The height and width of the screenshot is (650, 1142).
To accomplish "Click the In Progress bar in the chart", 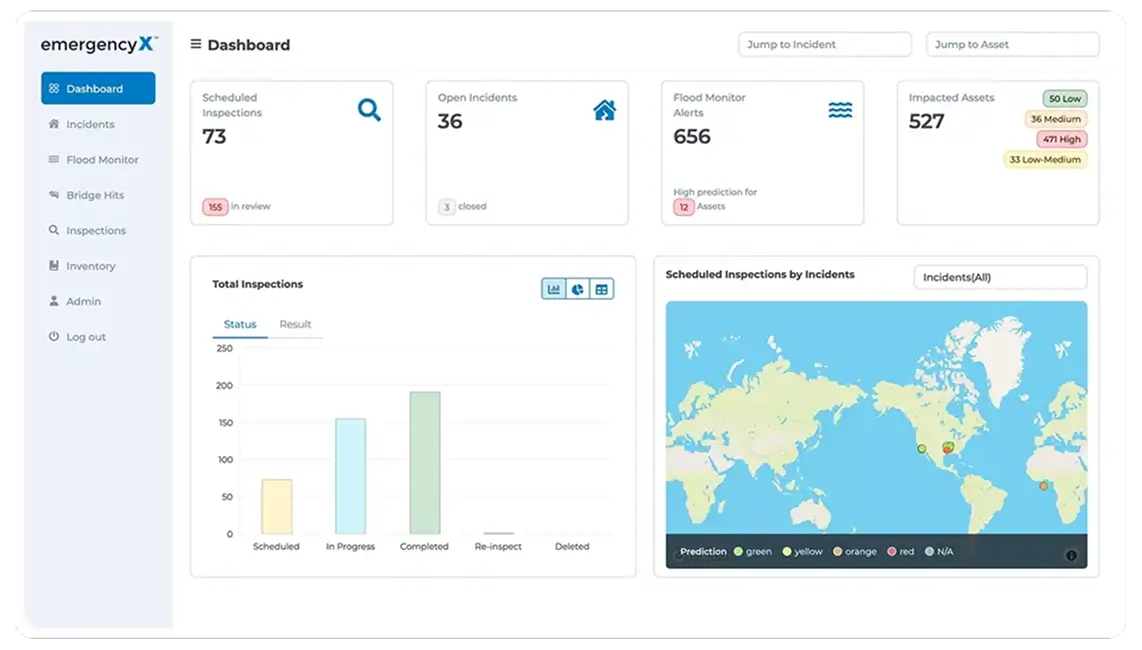I will [350, 477].
